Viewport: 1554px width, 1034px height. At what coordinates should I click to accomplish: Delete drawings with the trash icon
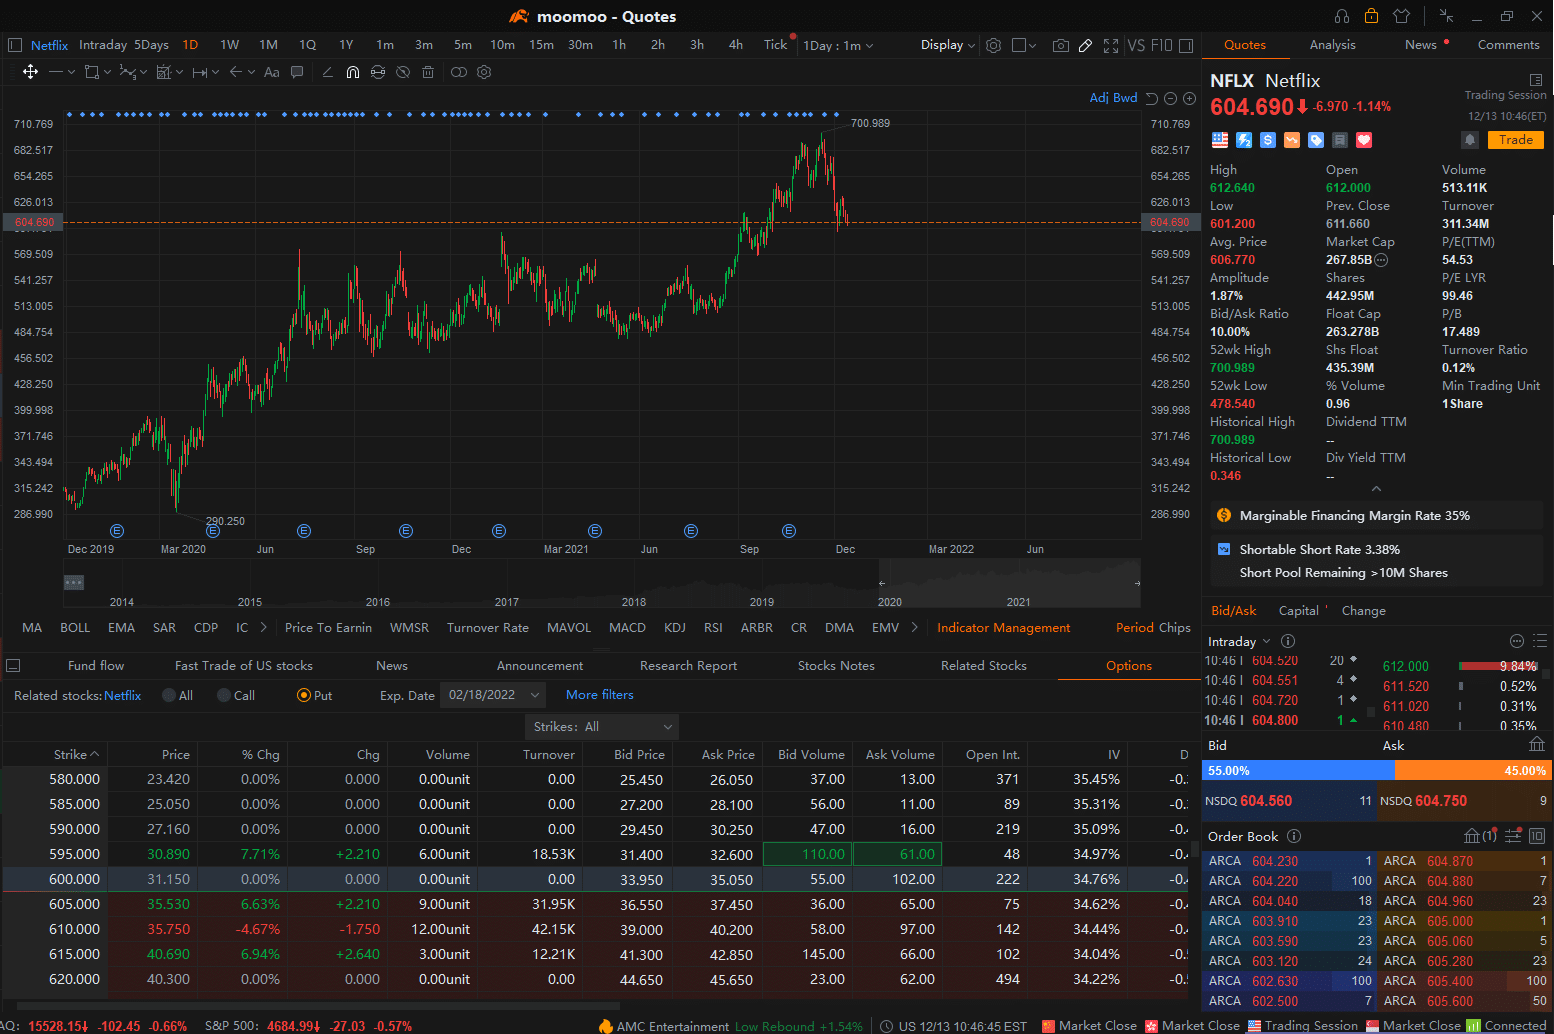[x=428, y=72]
